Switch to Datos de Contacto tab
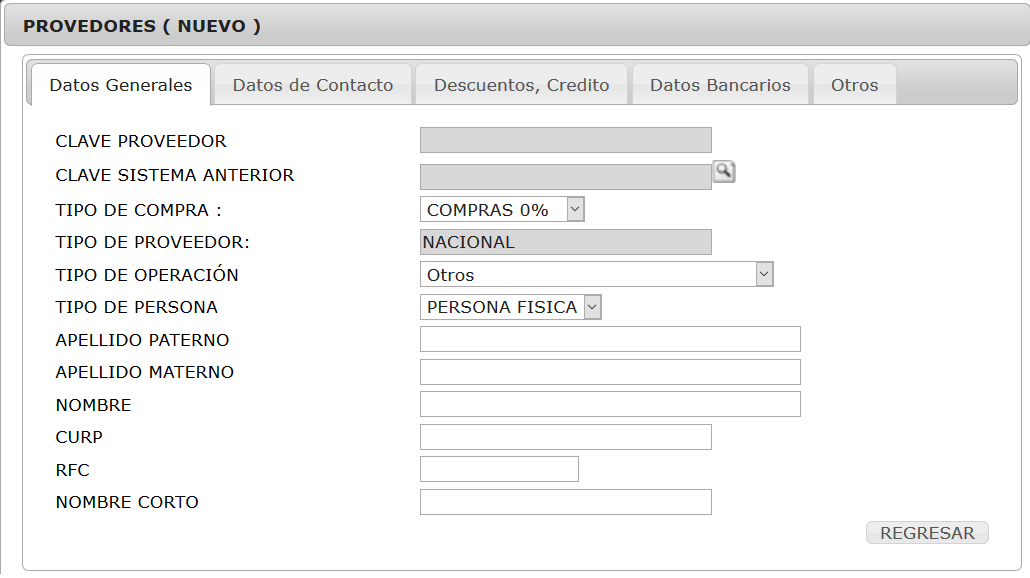Screen dimensions: 1030x578 [313, 85]
